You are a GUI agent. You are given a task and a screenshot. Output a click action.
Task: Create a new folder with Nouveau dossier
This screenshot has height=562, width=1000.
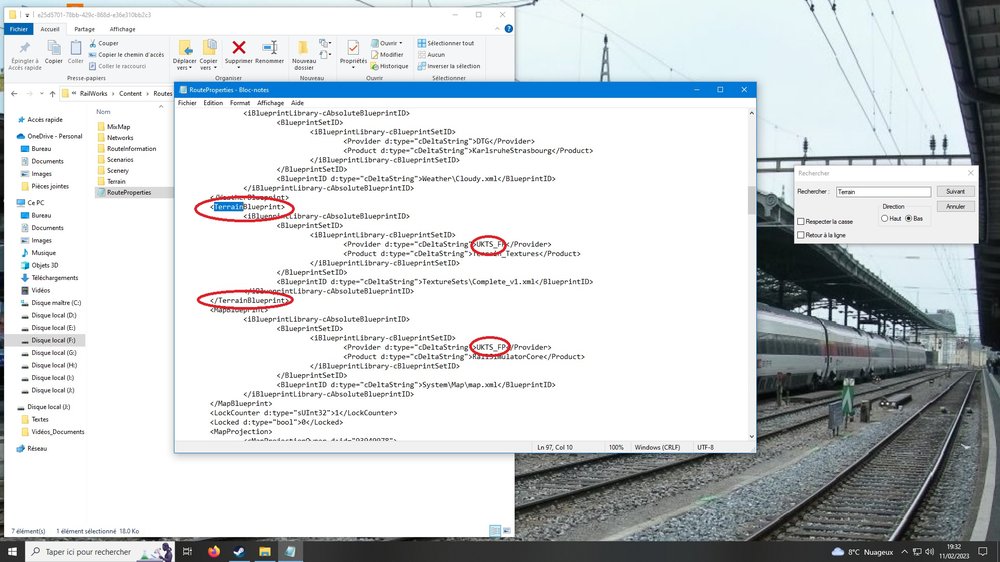click(x=305, y=48)
